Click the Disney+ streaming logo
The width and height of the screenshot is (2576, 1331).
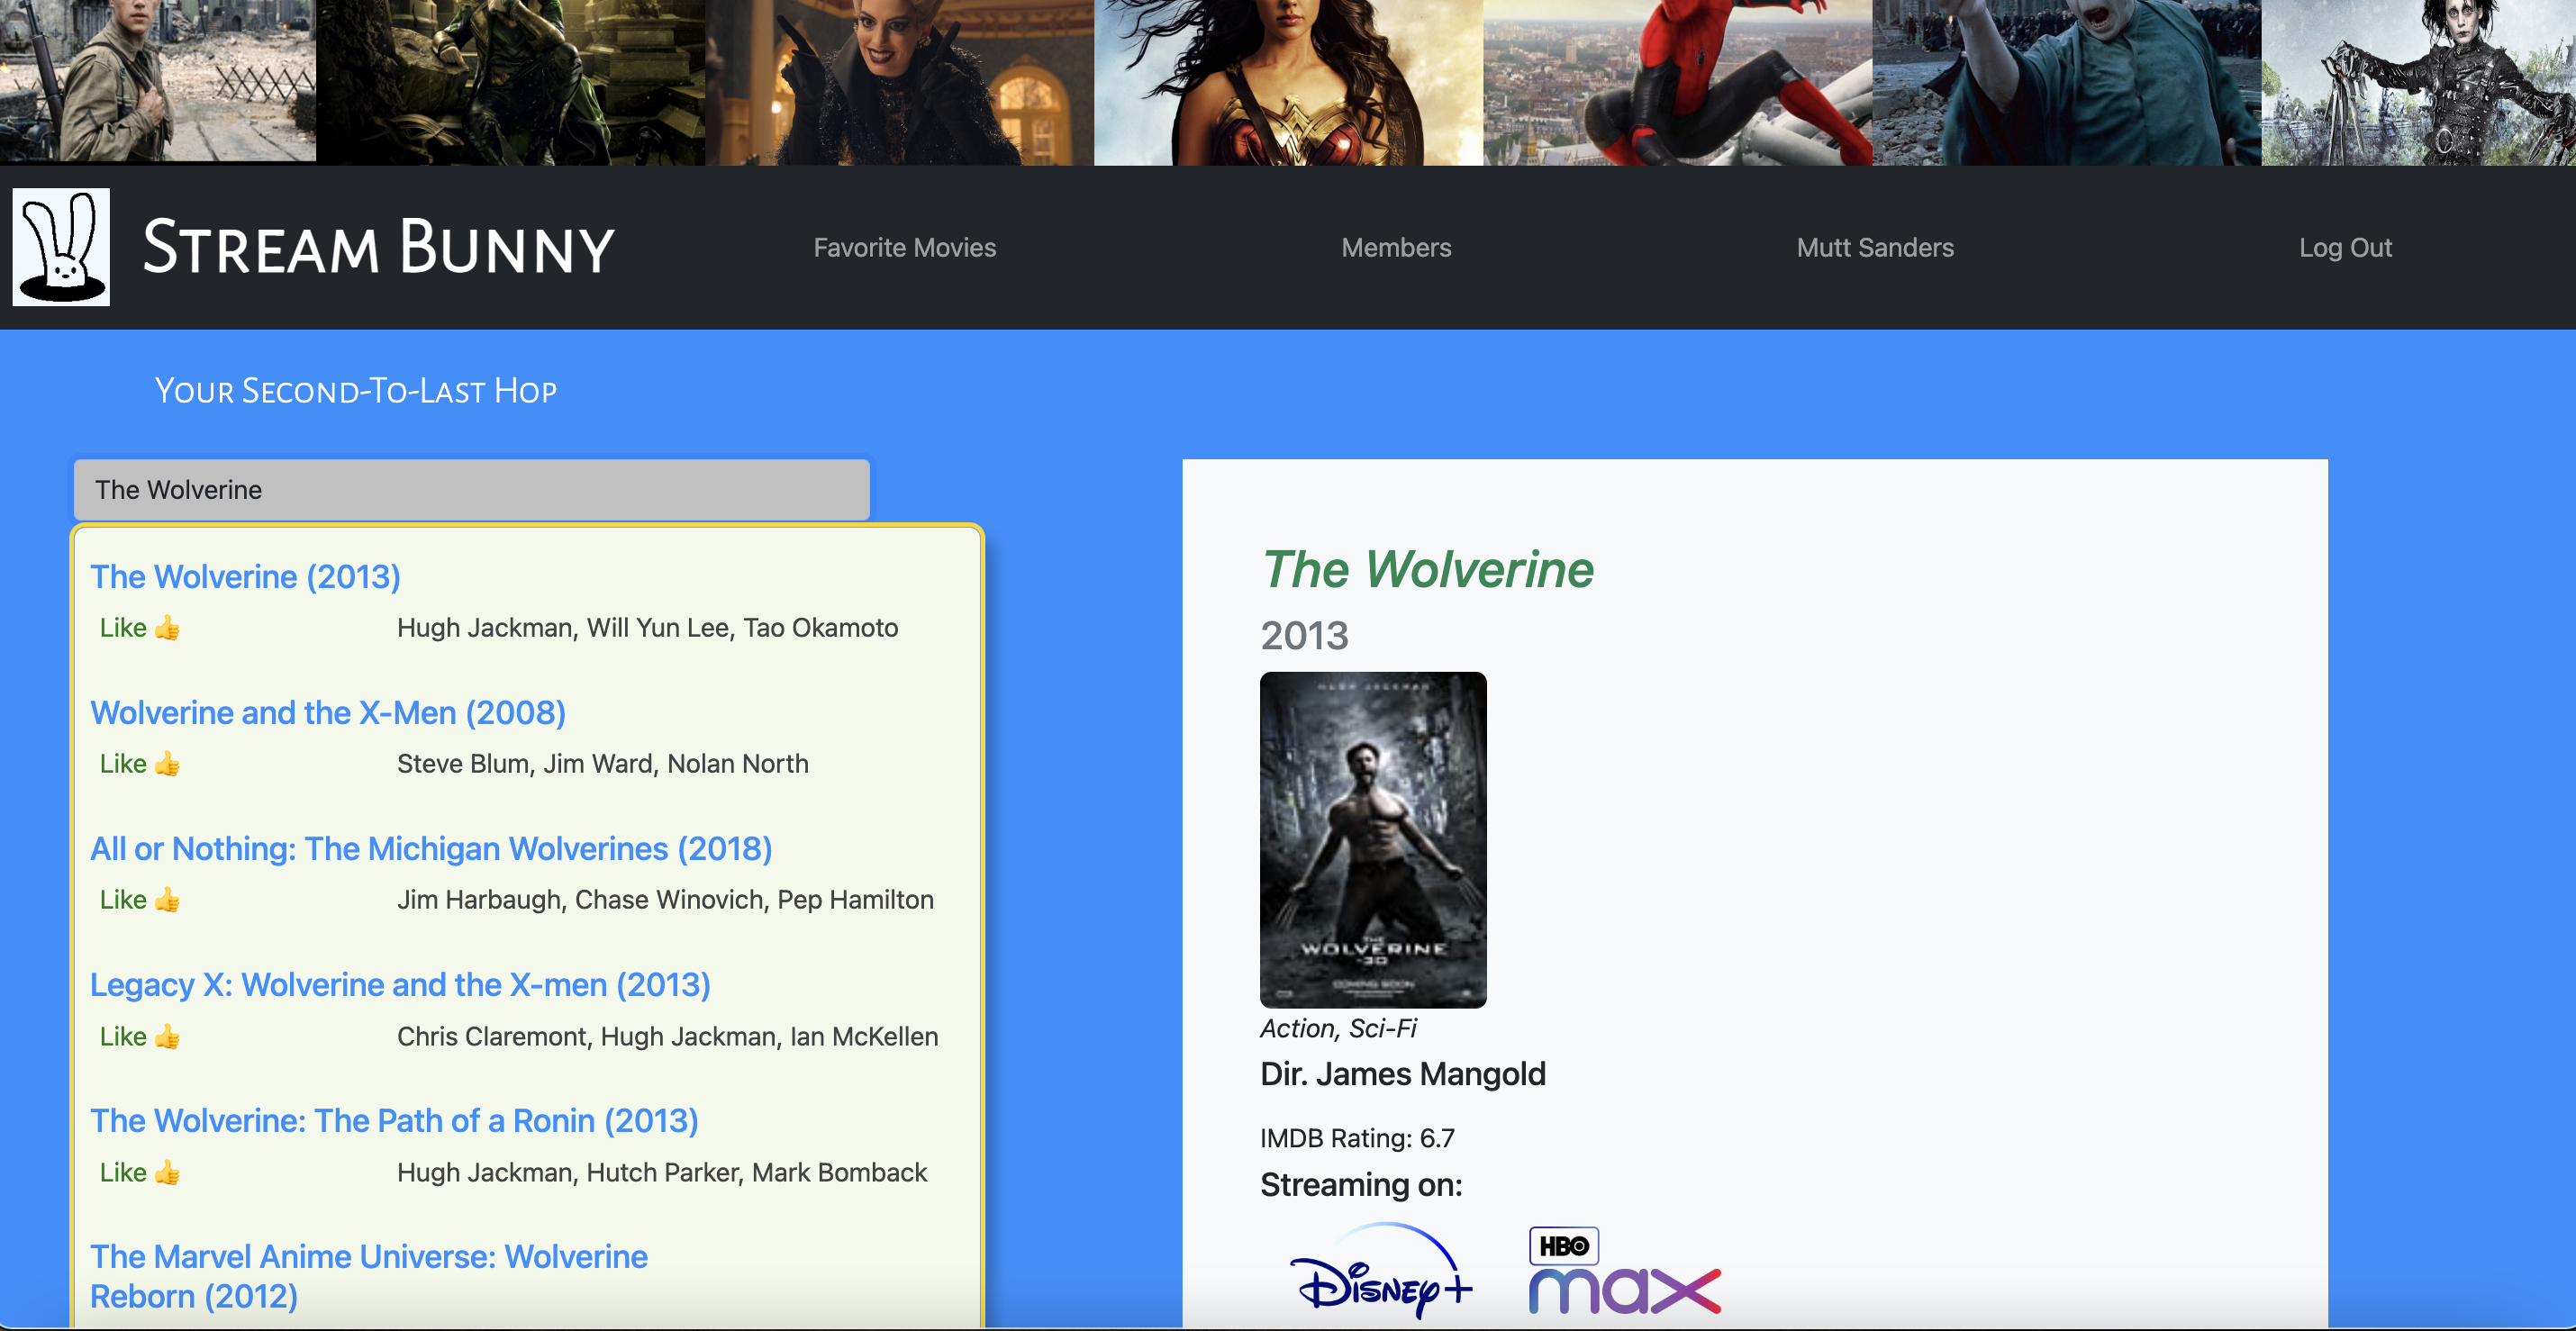(x=1381, y=1271)
